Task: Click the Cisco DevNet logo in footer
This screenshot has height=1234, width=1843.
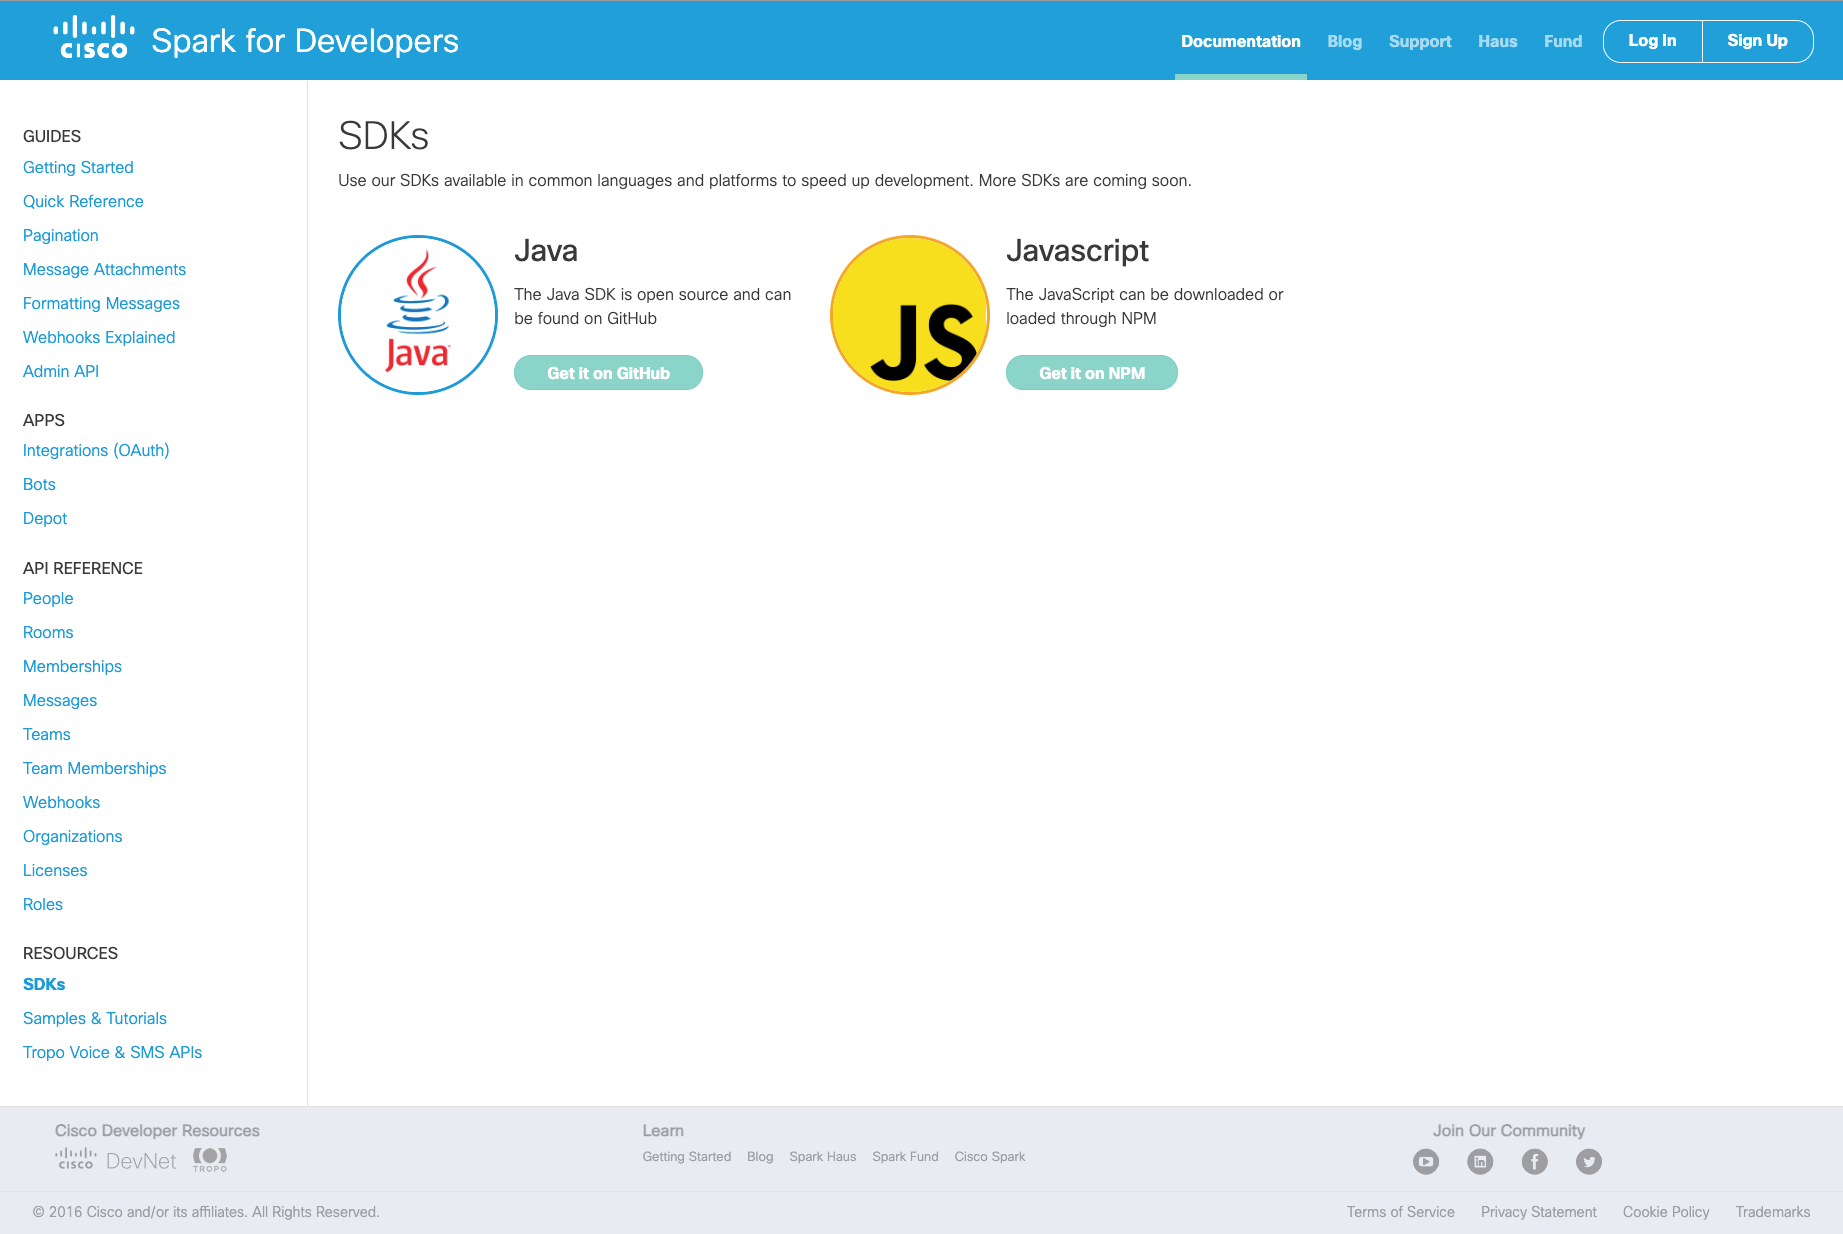Action: pyautogui.click(x=116, y=1160)
